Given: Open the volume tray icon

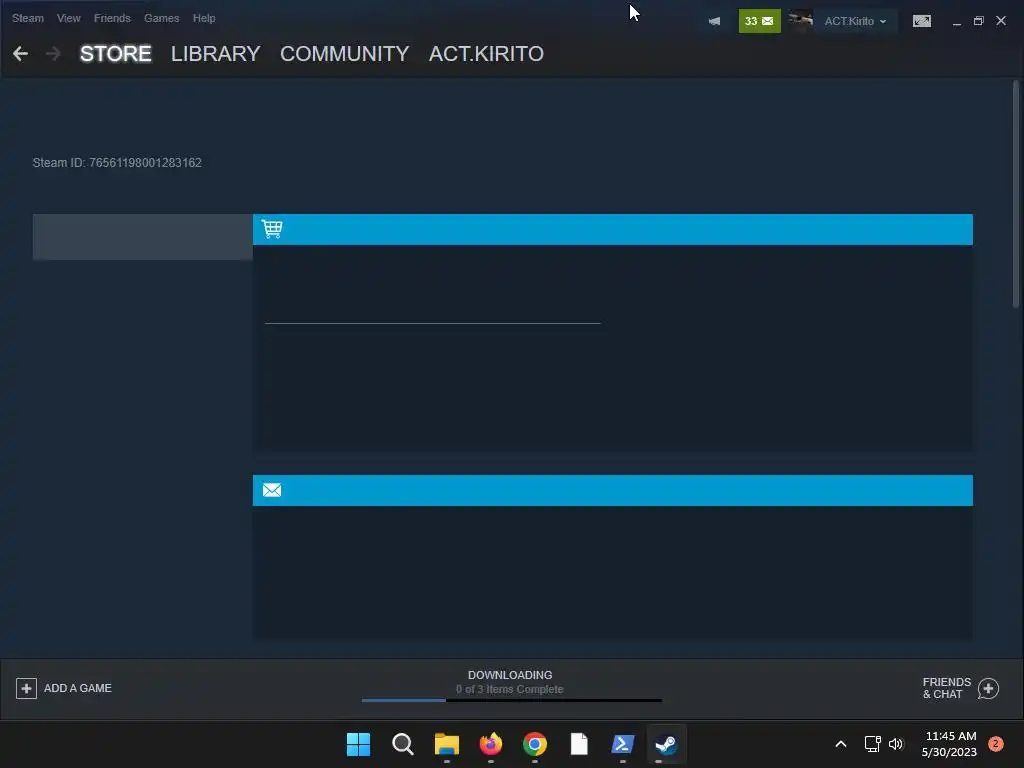Looking at the screenshot, I should click(x=895, y=744).
